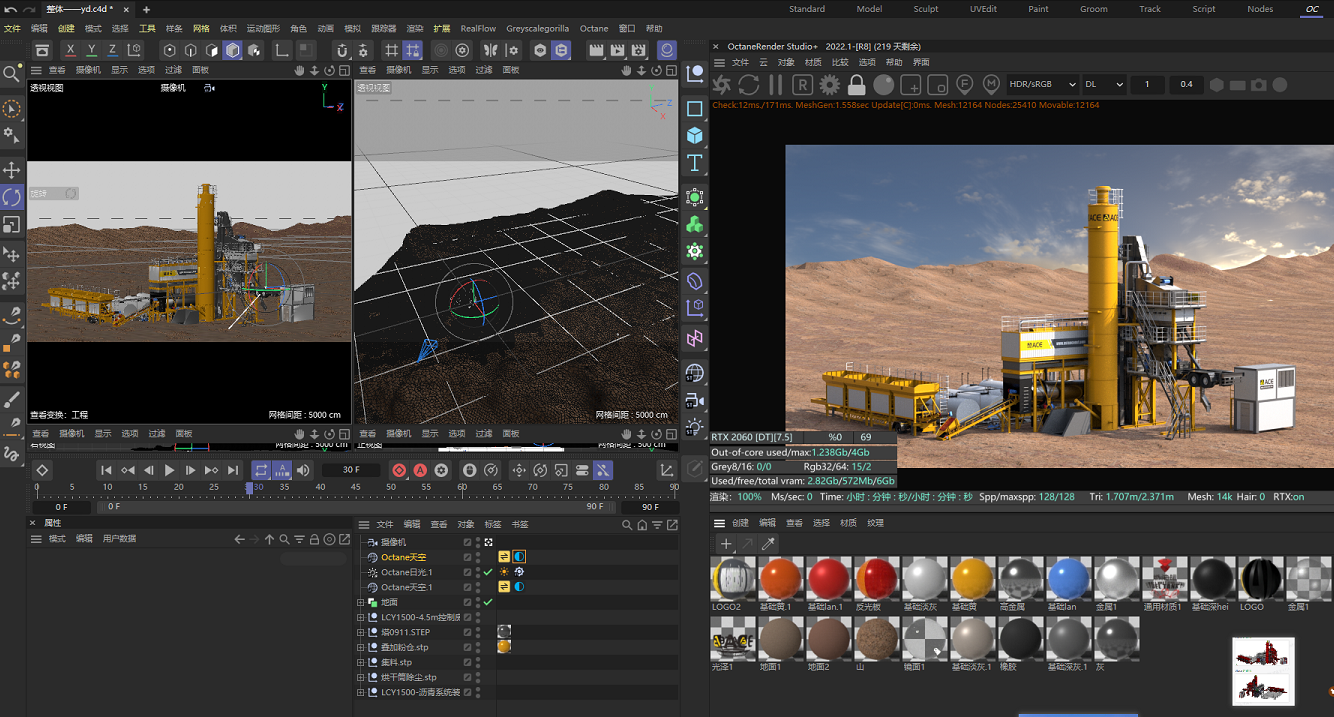
Task: Switch to the Sculpt layout tab
Action: coord(926,9)
